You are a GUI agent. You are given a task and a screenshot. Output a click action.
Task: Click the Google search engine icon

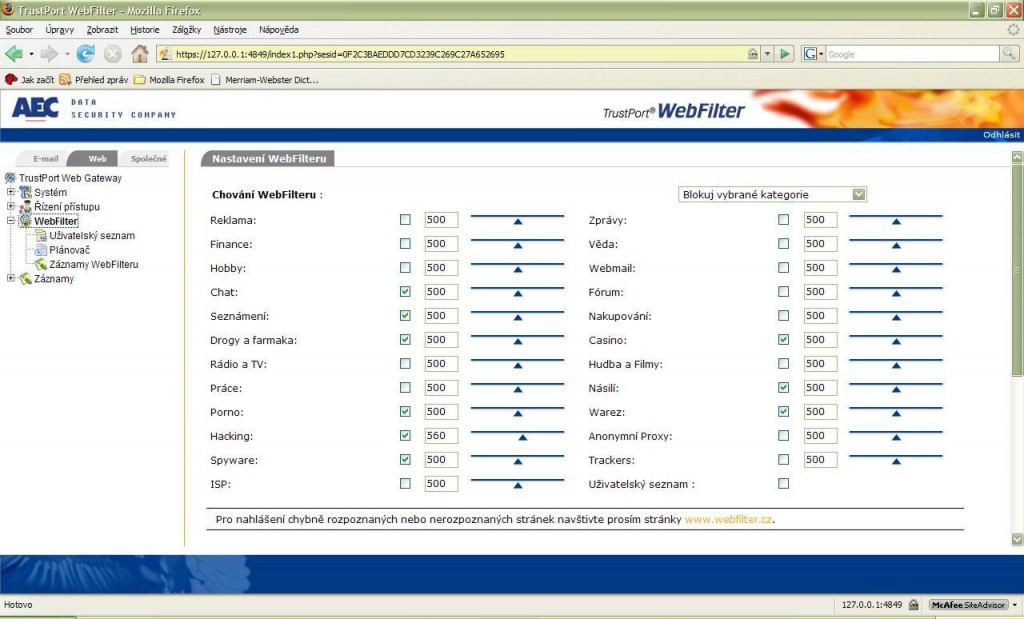810,54
